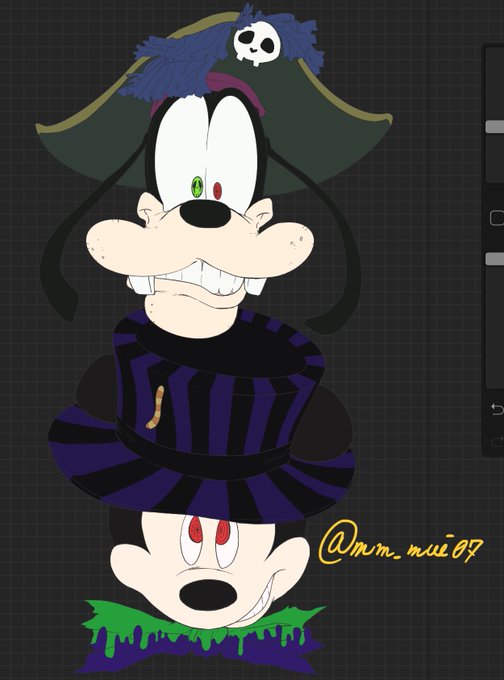The image size is (504, 680).
Task: Click the brush opacity slider handle
Action: click(x=495, y=259)
